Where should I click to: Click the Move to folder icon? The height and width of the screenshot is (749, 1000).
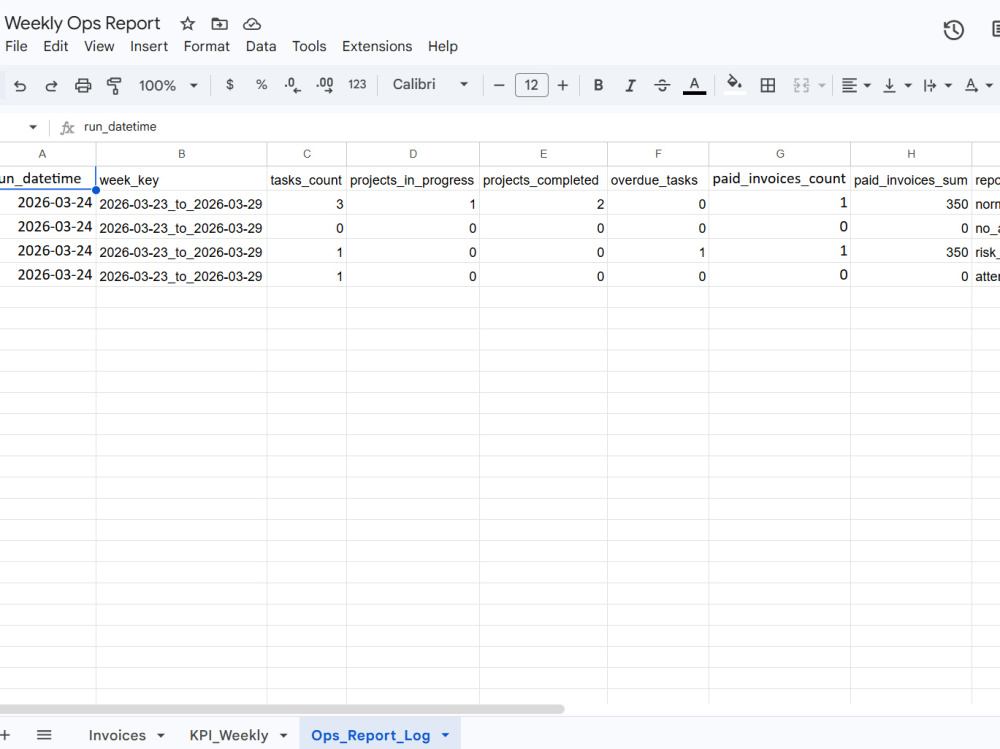(x=219, y=24)
